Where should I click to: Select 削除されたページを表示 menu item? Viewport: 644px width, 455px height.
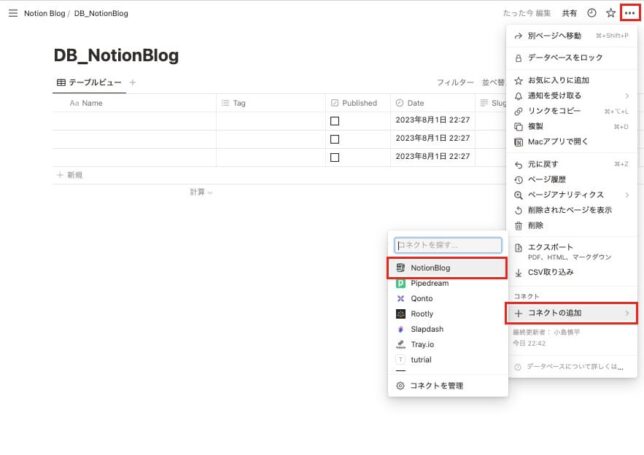click(x=572, y=210)
